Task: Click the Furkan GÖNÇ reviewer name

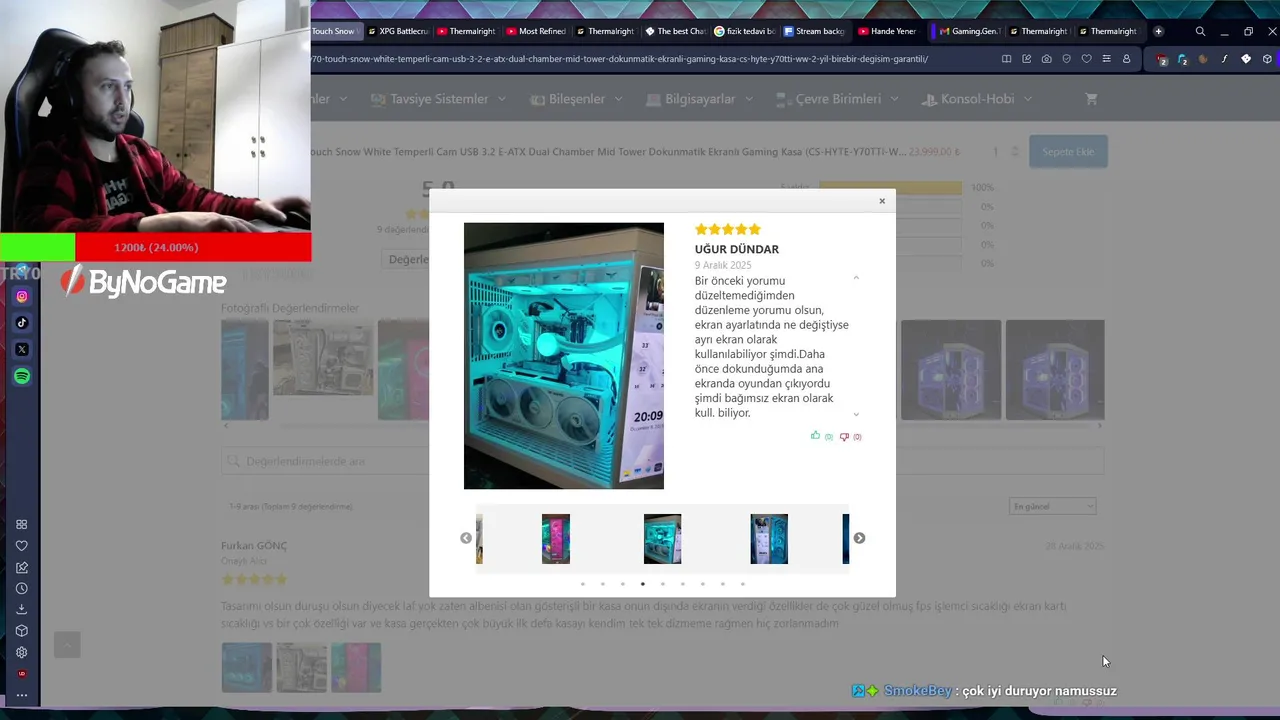Action: [x=254, y=545]
